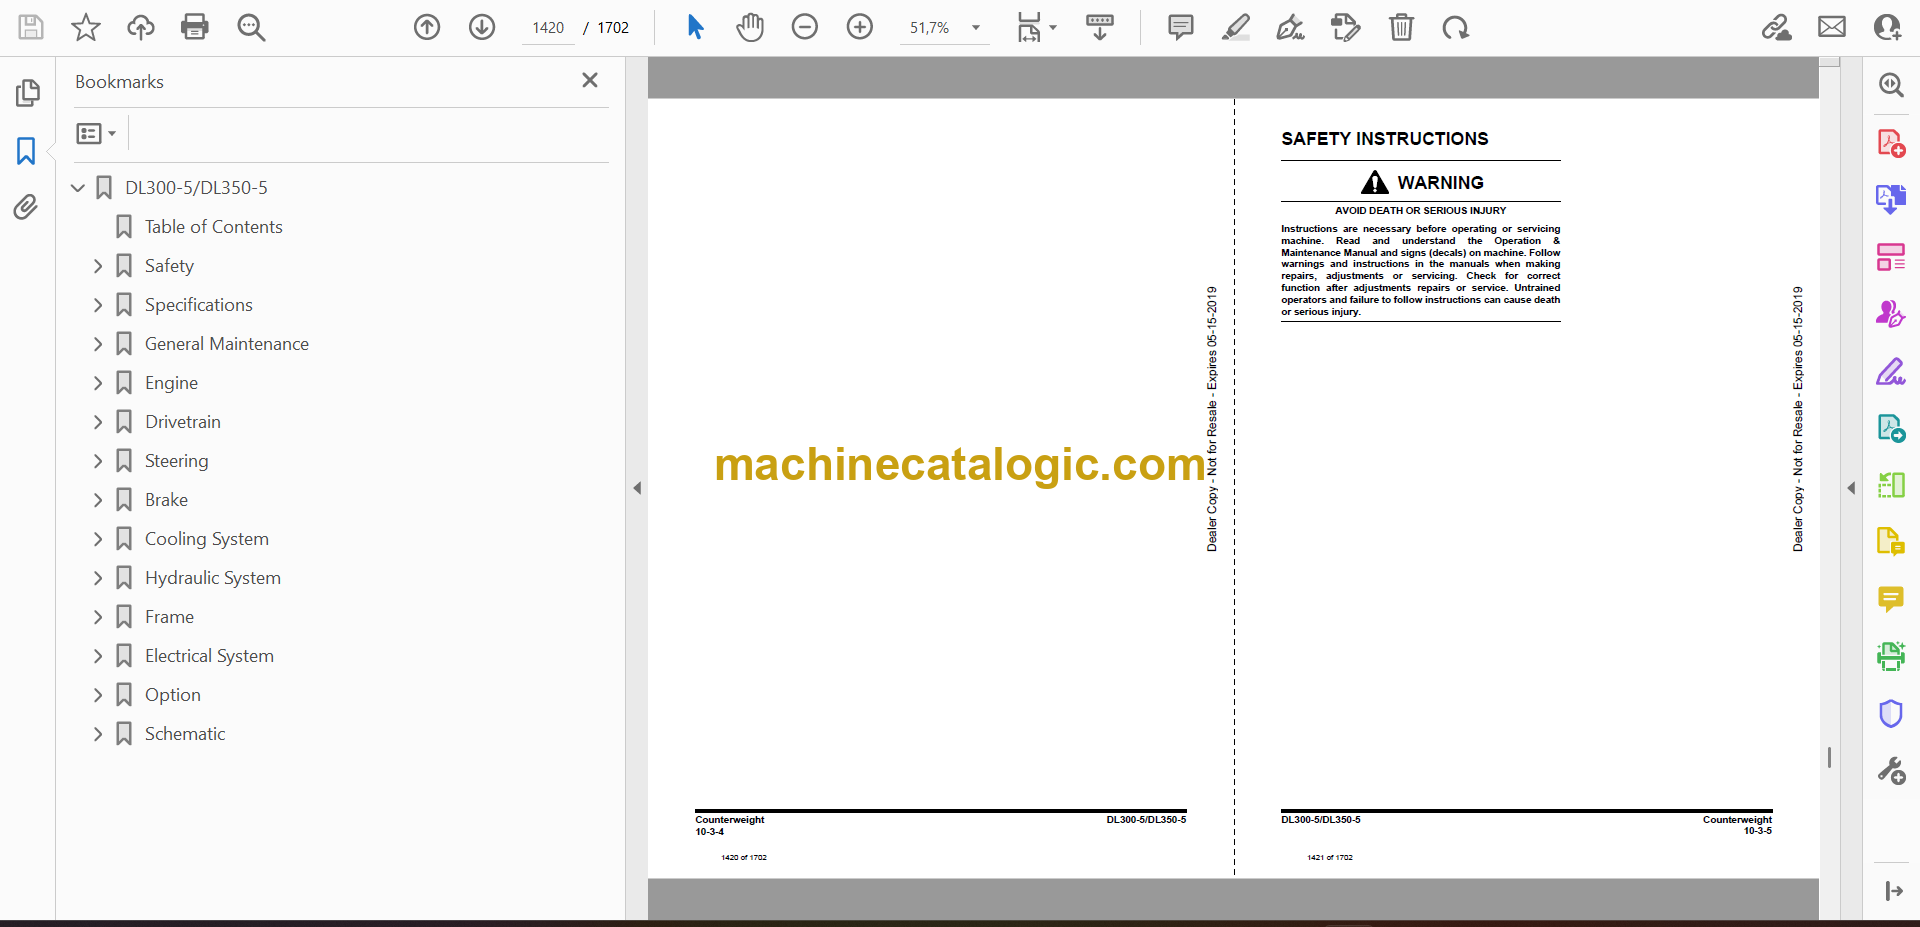Image resolution: width=1920 pixels, height=927 pixels.
Task: Add a sticky note comment
Action: tap(1181, 27)
